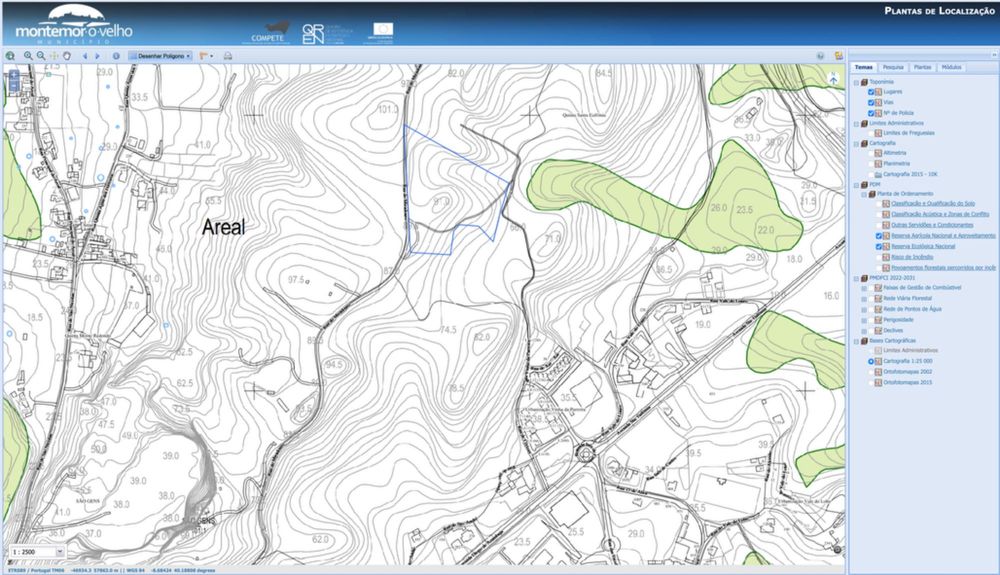Collapse the side panel with double-arrow icon
Screen dimensions: 1000x575
tap(994, 55)
